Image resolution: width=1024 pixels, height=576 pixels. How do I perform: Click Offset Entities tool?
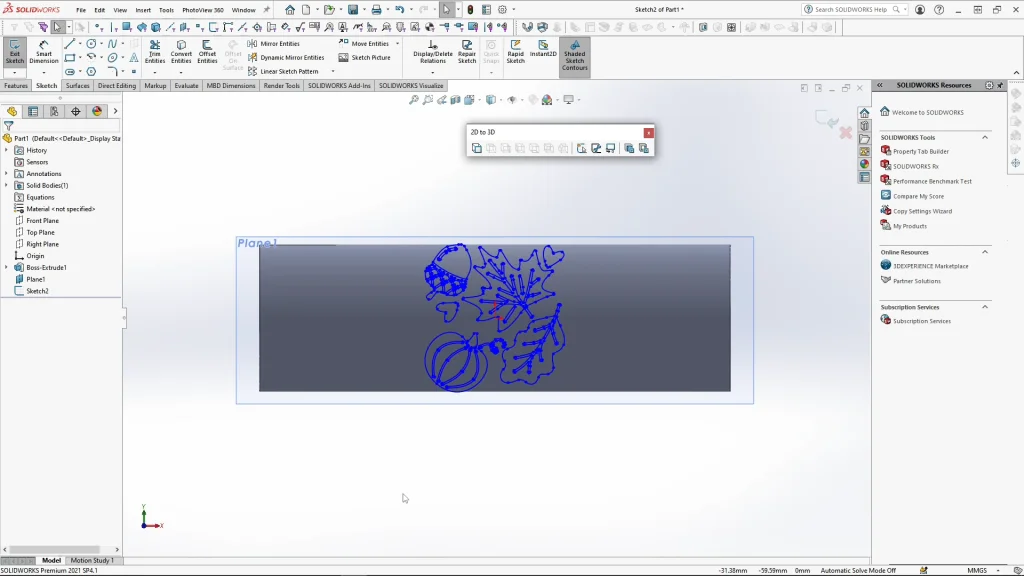tap(207, 52)
